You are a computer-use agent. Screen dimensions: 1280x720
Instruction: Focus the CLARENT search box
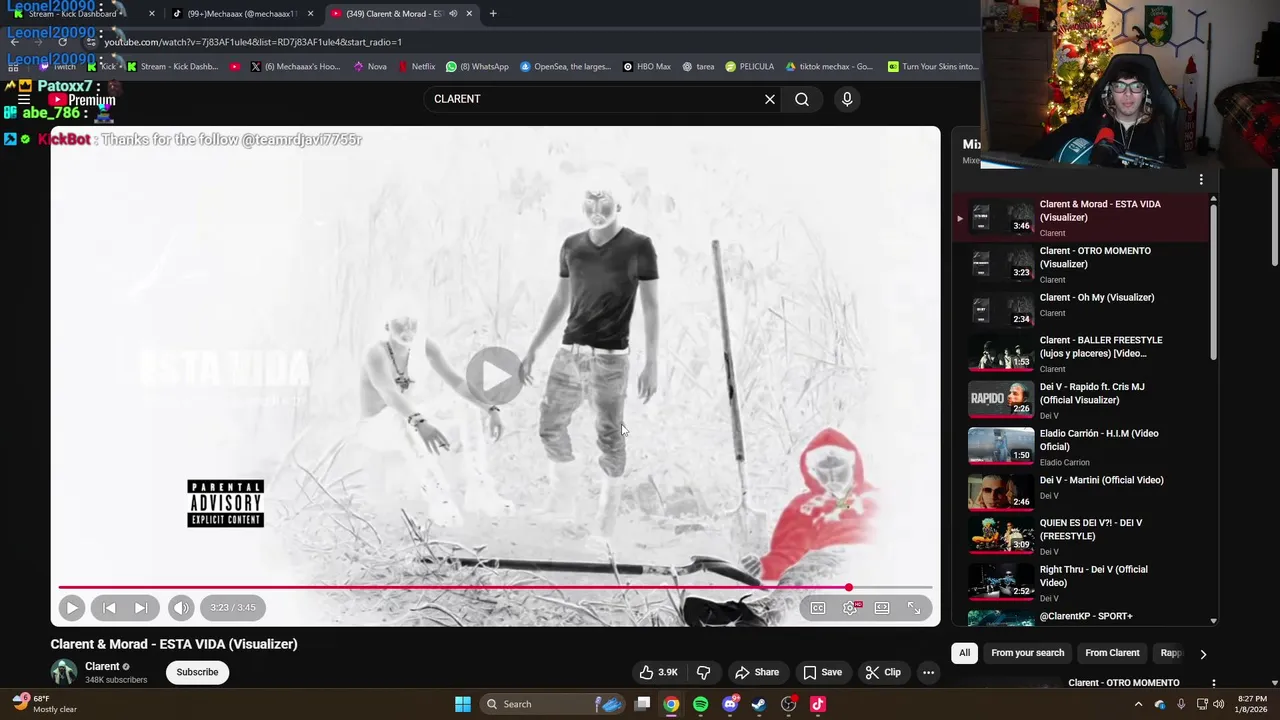point(594,99)
